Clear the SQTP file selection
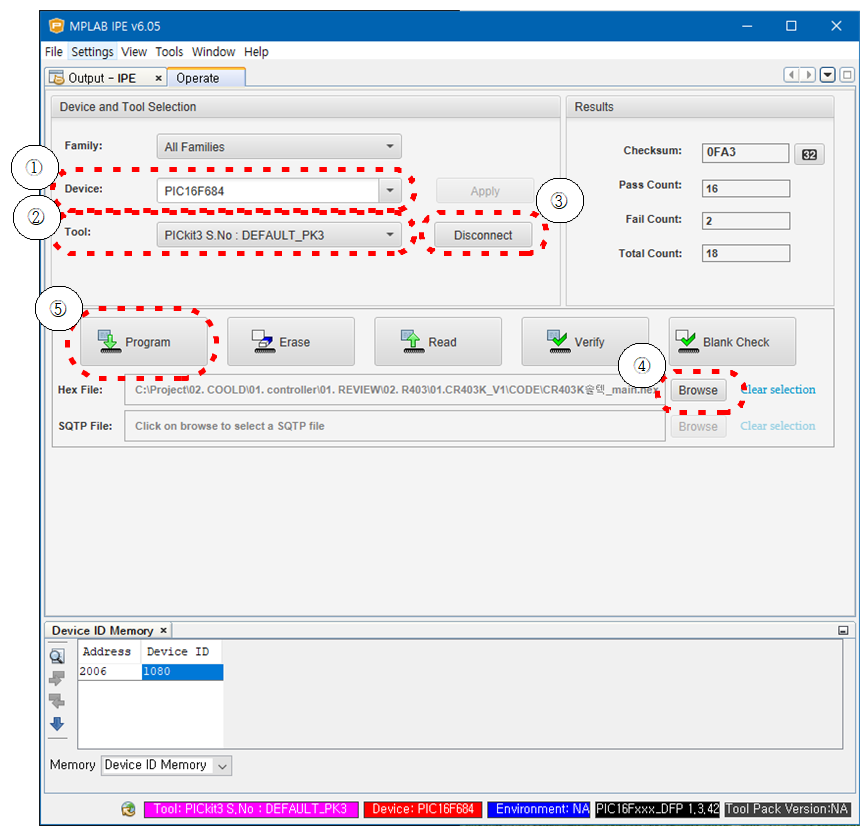 777,426
